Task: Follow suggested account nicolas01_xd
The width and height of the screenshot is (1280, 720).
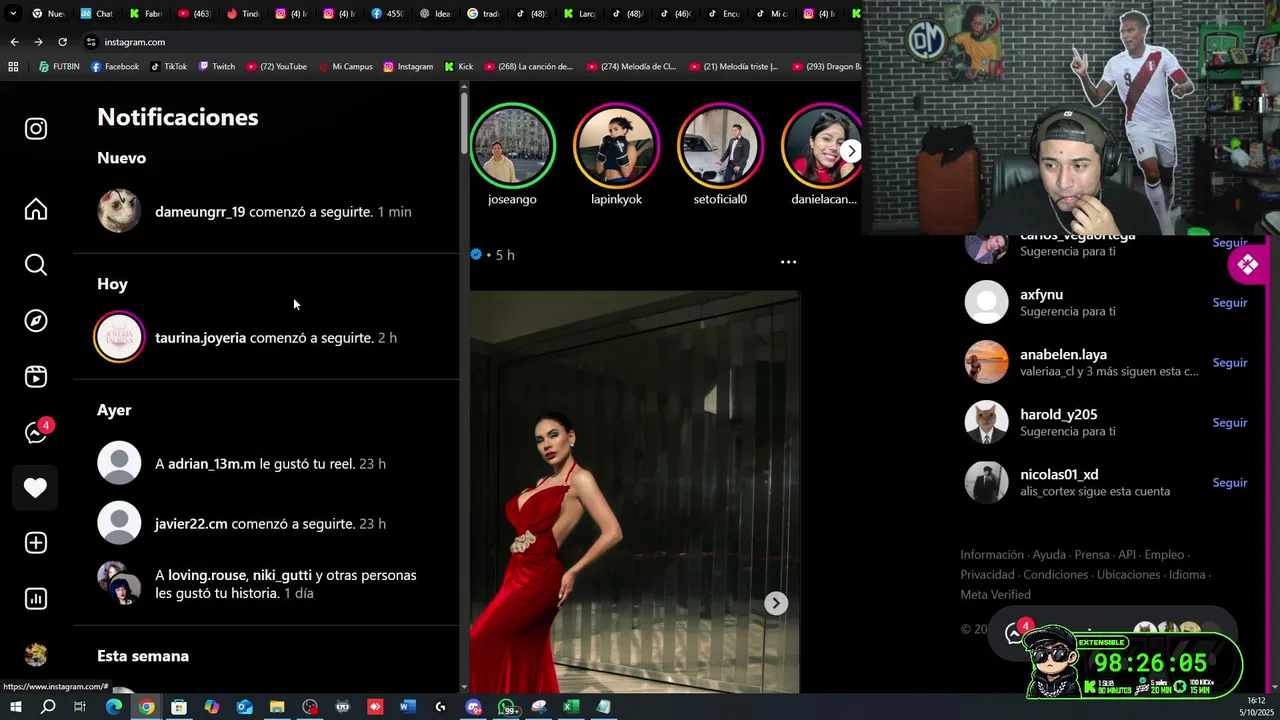Action: tap(1229, 483)
